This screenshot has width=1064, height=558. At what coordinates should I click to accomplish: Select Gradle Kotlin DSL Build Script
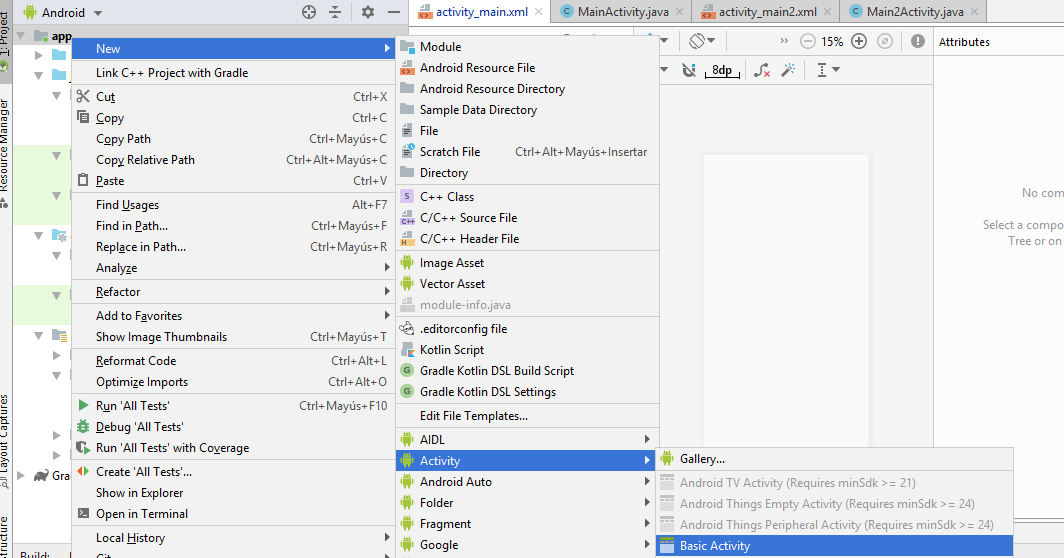pos(527,371)
